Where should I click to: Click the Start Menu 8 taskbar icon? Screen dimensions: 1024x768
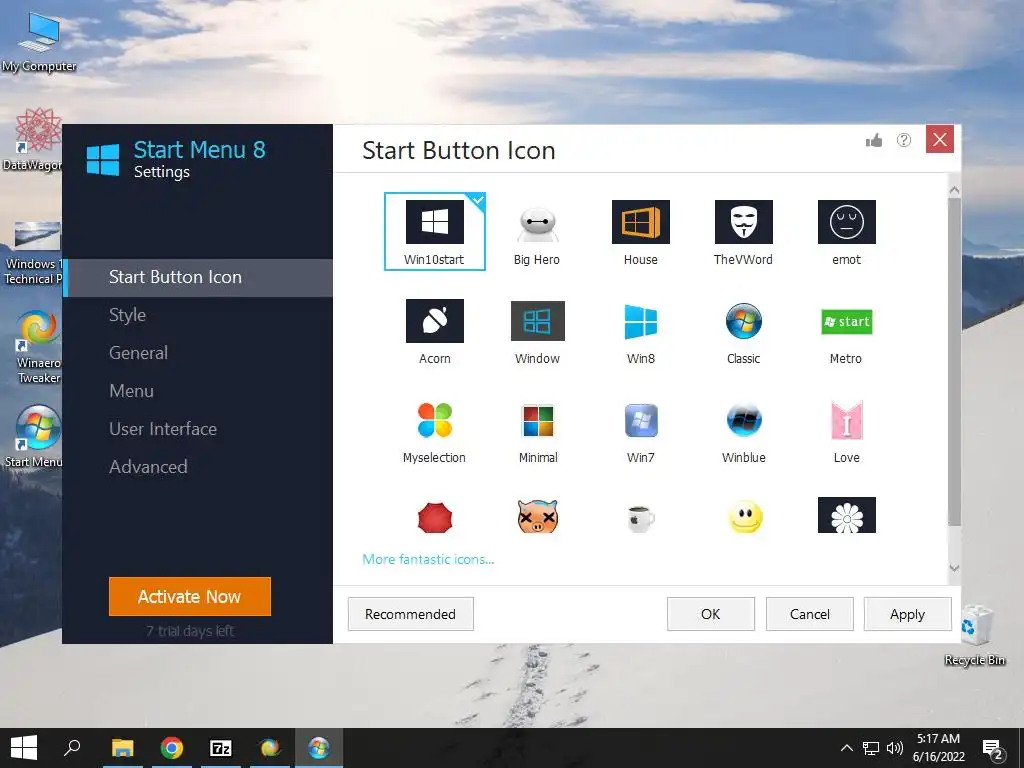tap(319, 748)
